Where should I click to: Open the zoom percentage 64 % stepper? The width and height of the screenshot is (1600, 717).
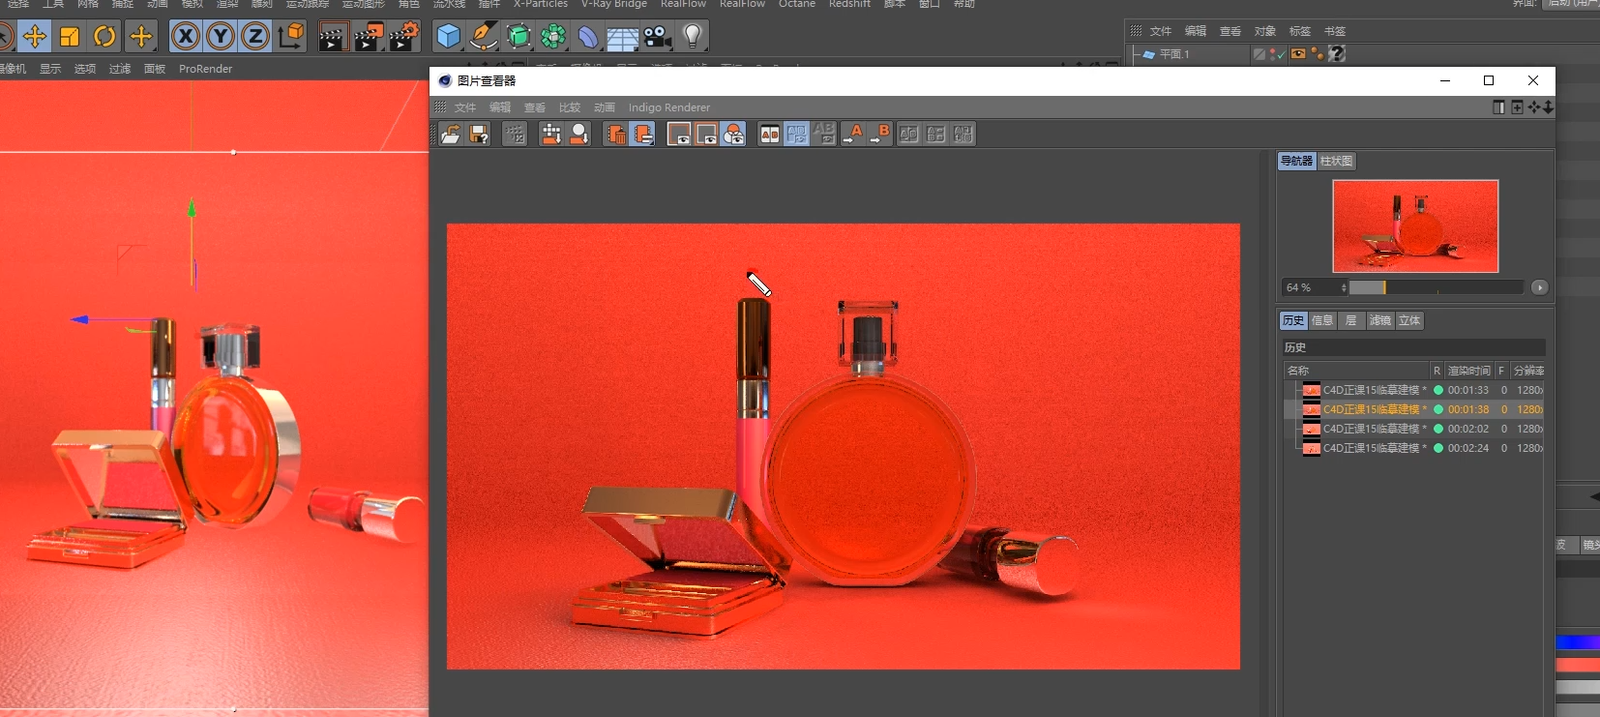click(1343, 288)
